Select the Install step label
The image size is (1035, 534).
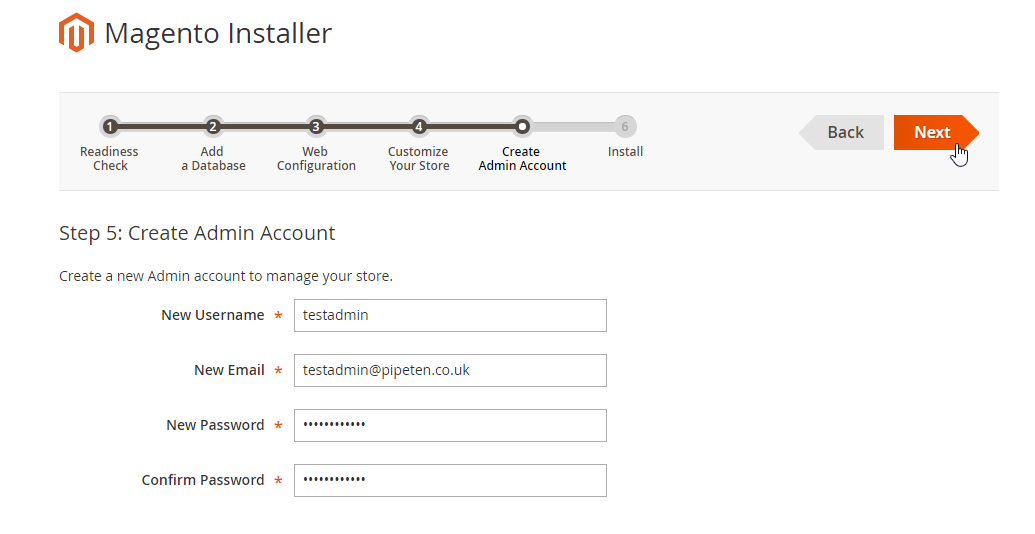coord(624,152)
